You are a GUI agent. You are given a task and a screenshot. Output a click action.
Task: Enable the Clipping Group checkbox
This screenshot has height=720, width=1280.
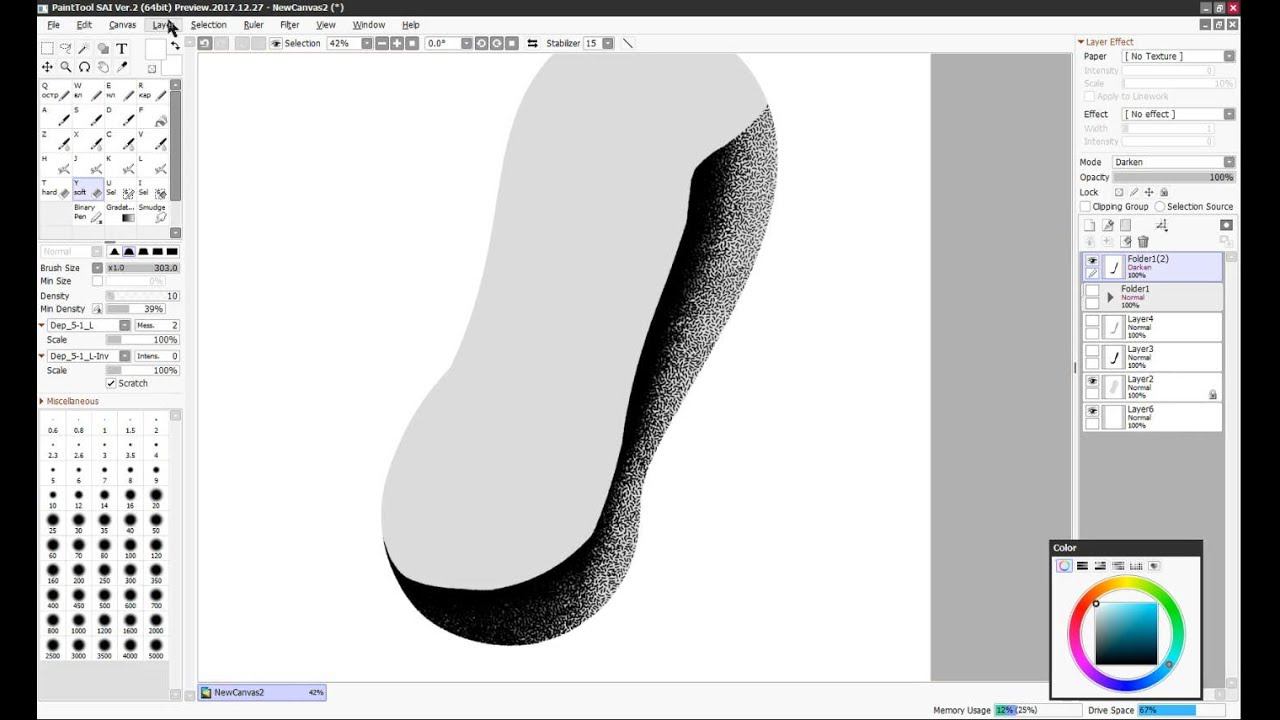(1085, 206)
